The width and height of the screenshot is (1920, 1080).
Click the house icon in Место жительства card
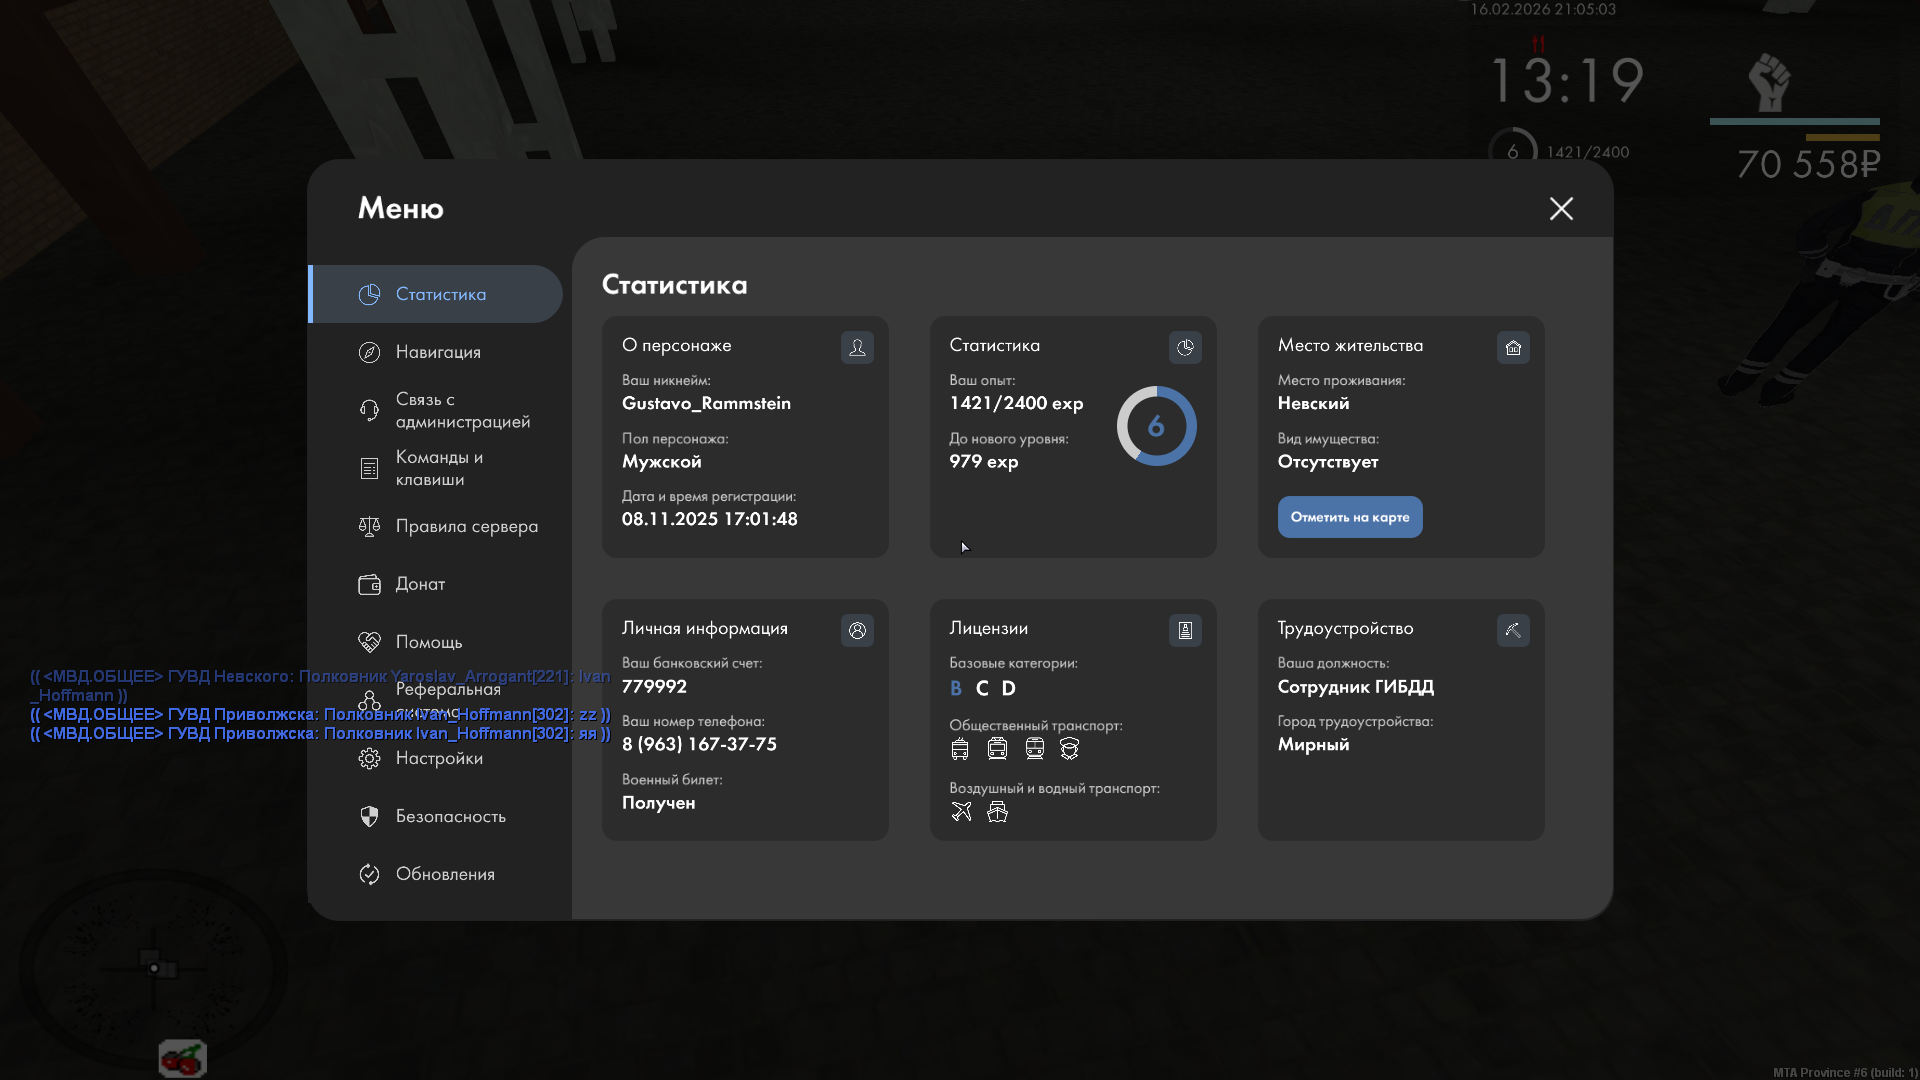[x=1513, y=347]
